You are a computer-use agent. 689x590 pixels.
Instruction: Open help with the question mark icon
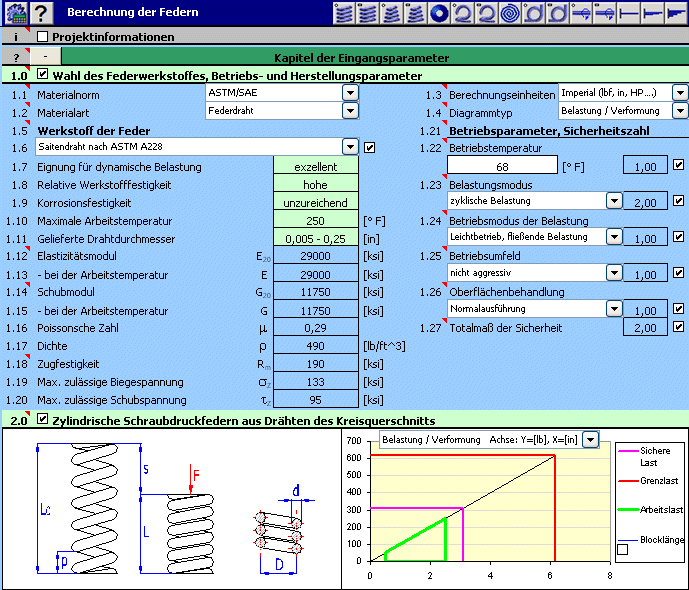point(41,12)
